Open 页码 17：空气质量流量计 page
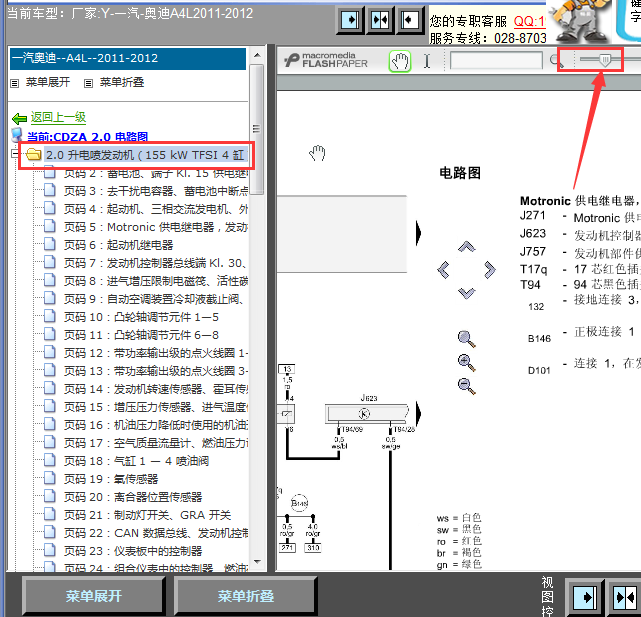641x617 pixels. (157, 443)
